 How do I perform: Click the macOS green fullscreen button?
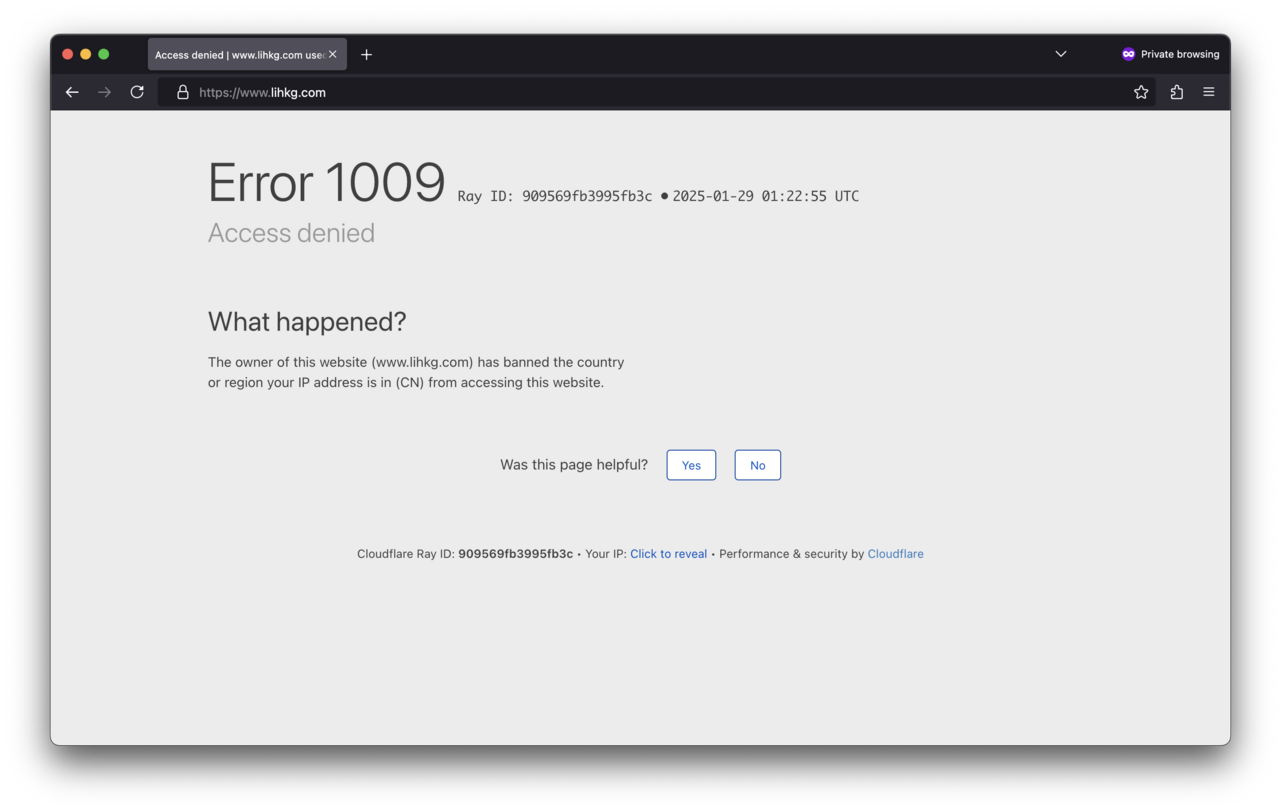pyautogui.click(x=103, y=54)
